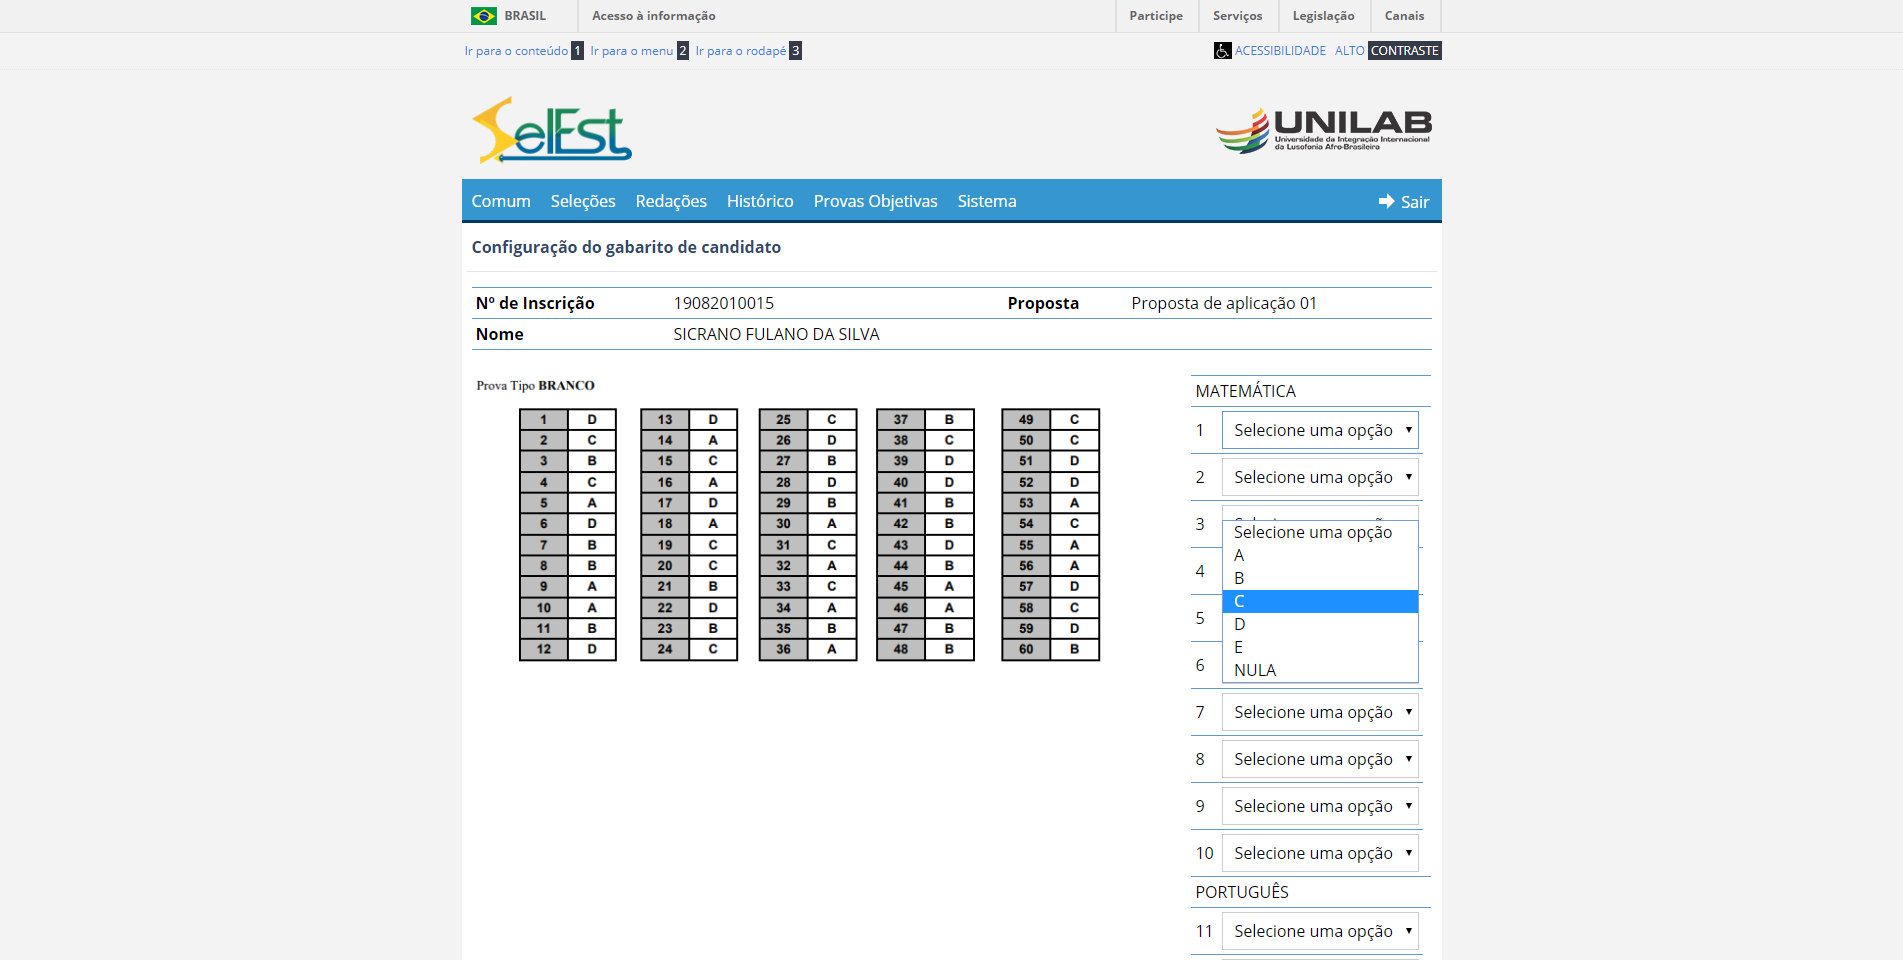Click the accessibility wheelchair icon
Image resolution: width=1903 pixels, height=960 pixels.
pyautogui.click(x=1222, y=51)
